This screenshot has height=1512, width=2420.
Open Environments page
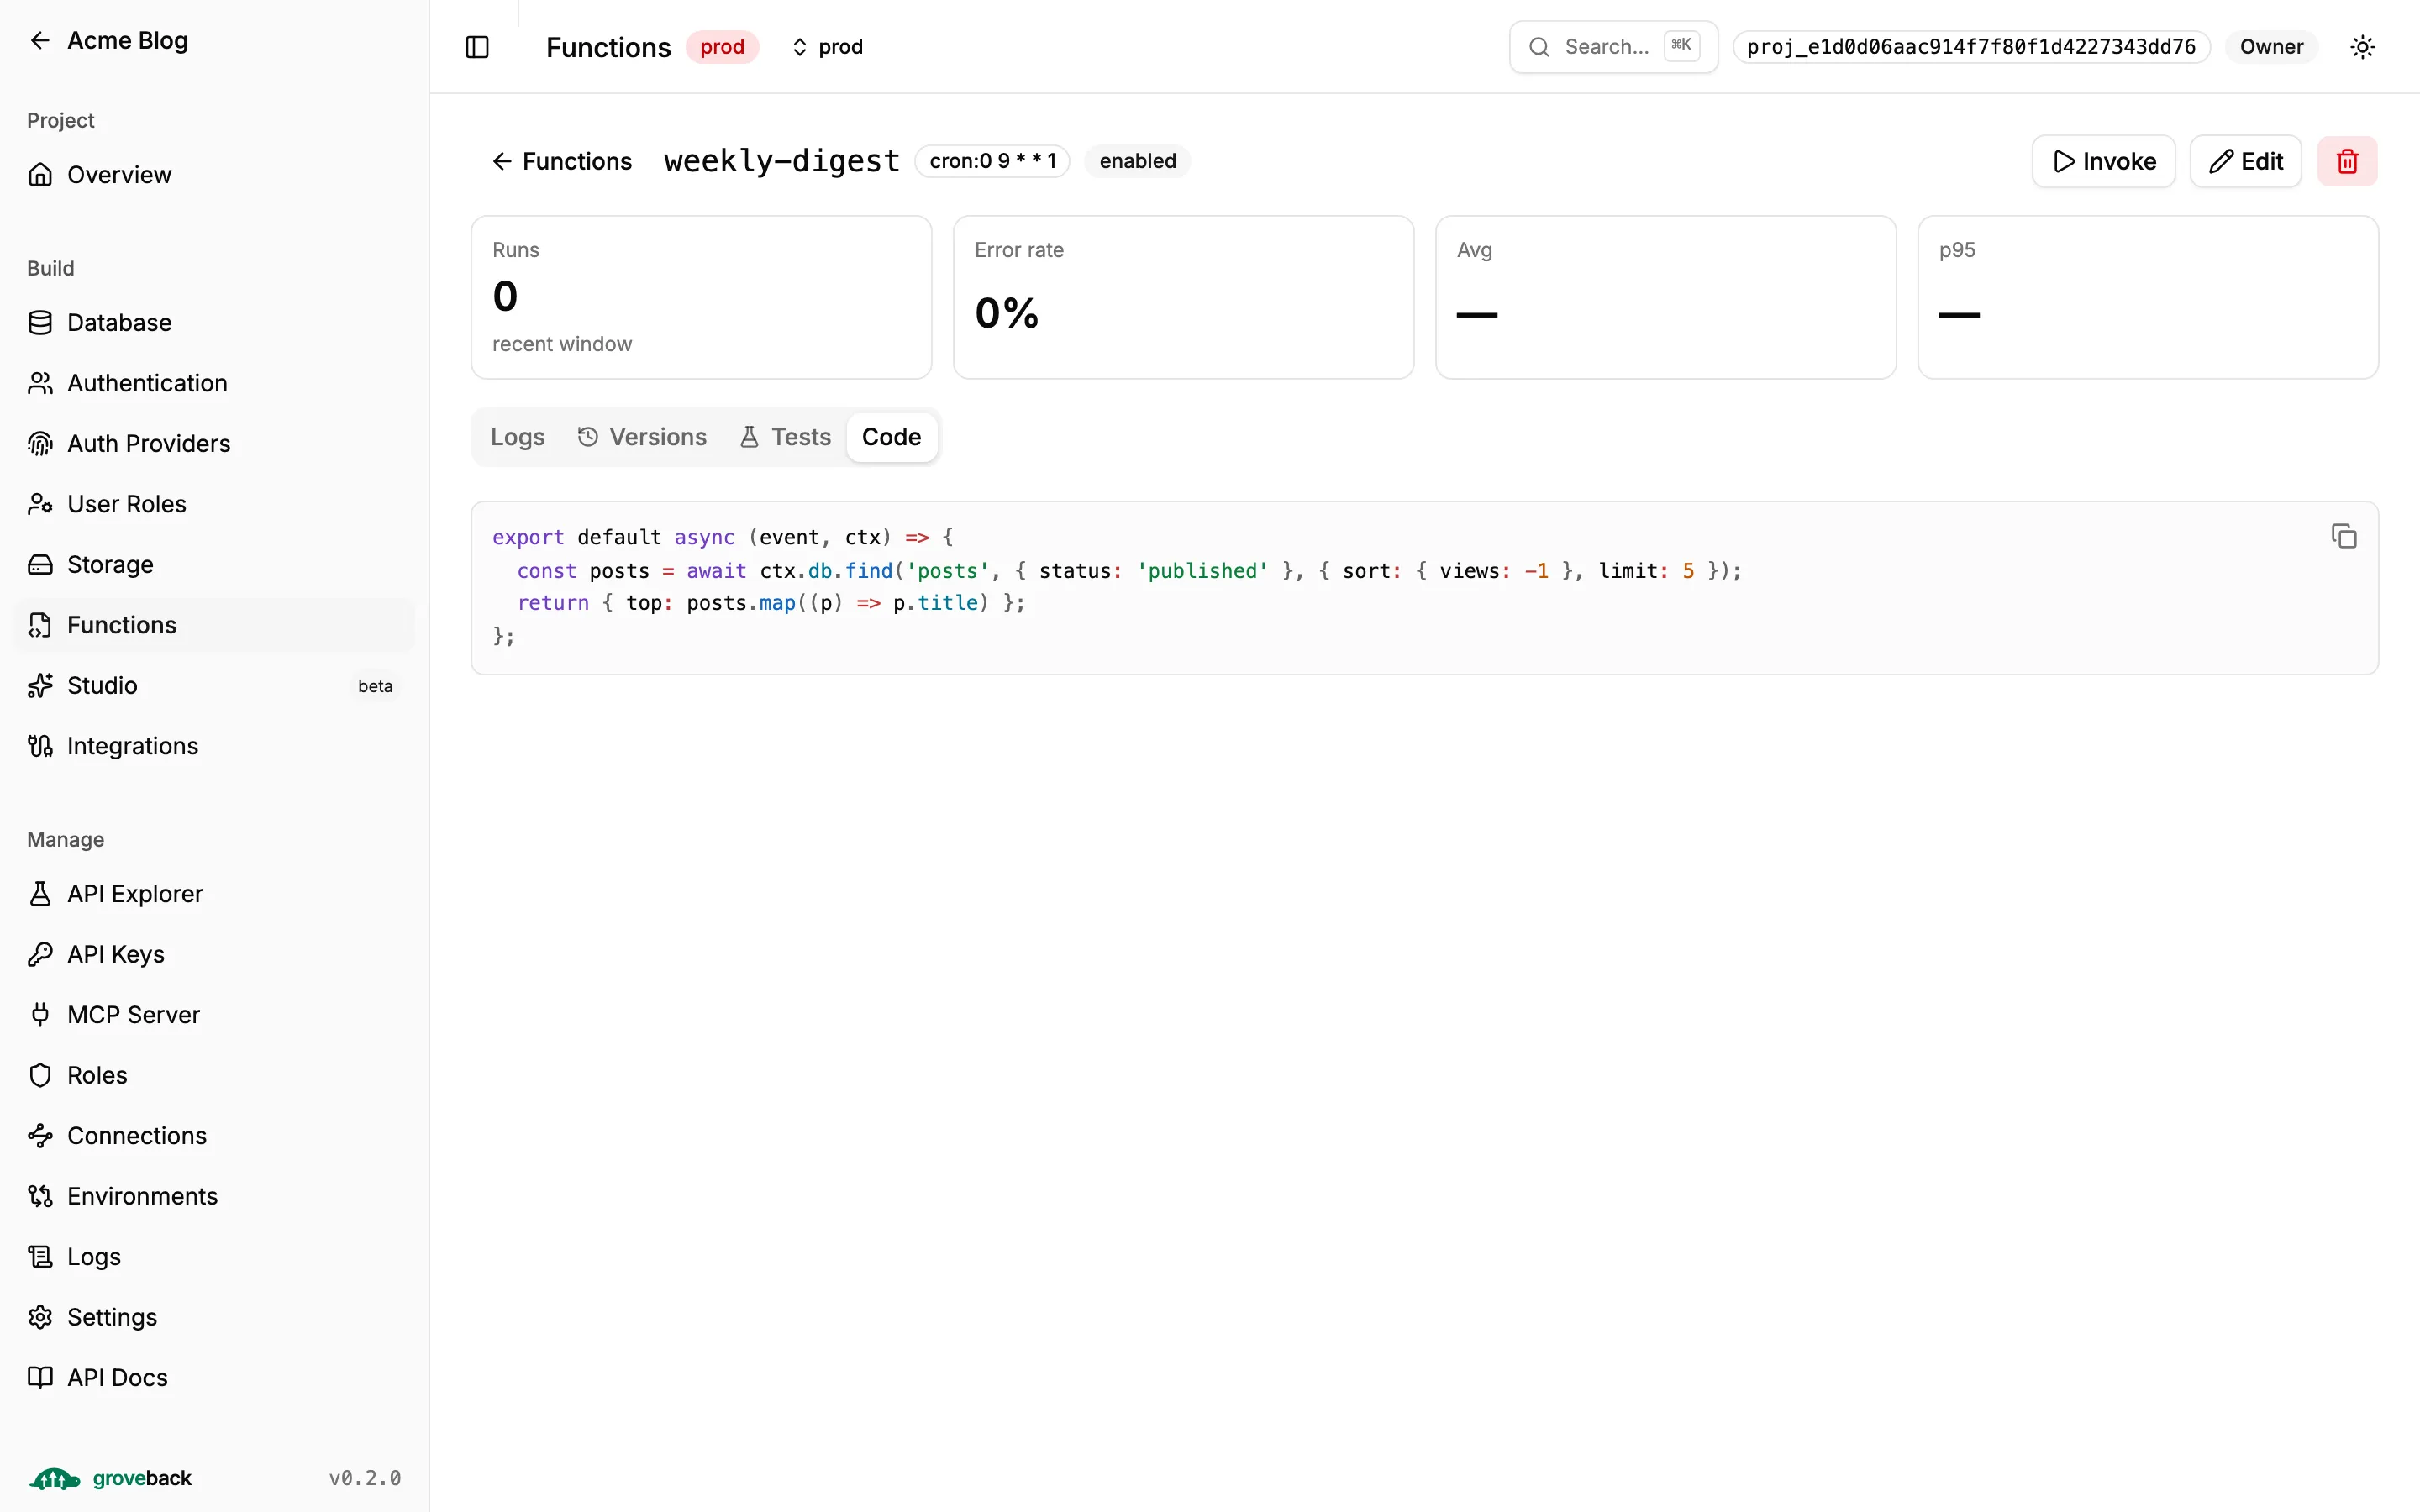click(x=214, y=1196)
